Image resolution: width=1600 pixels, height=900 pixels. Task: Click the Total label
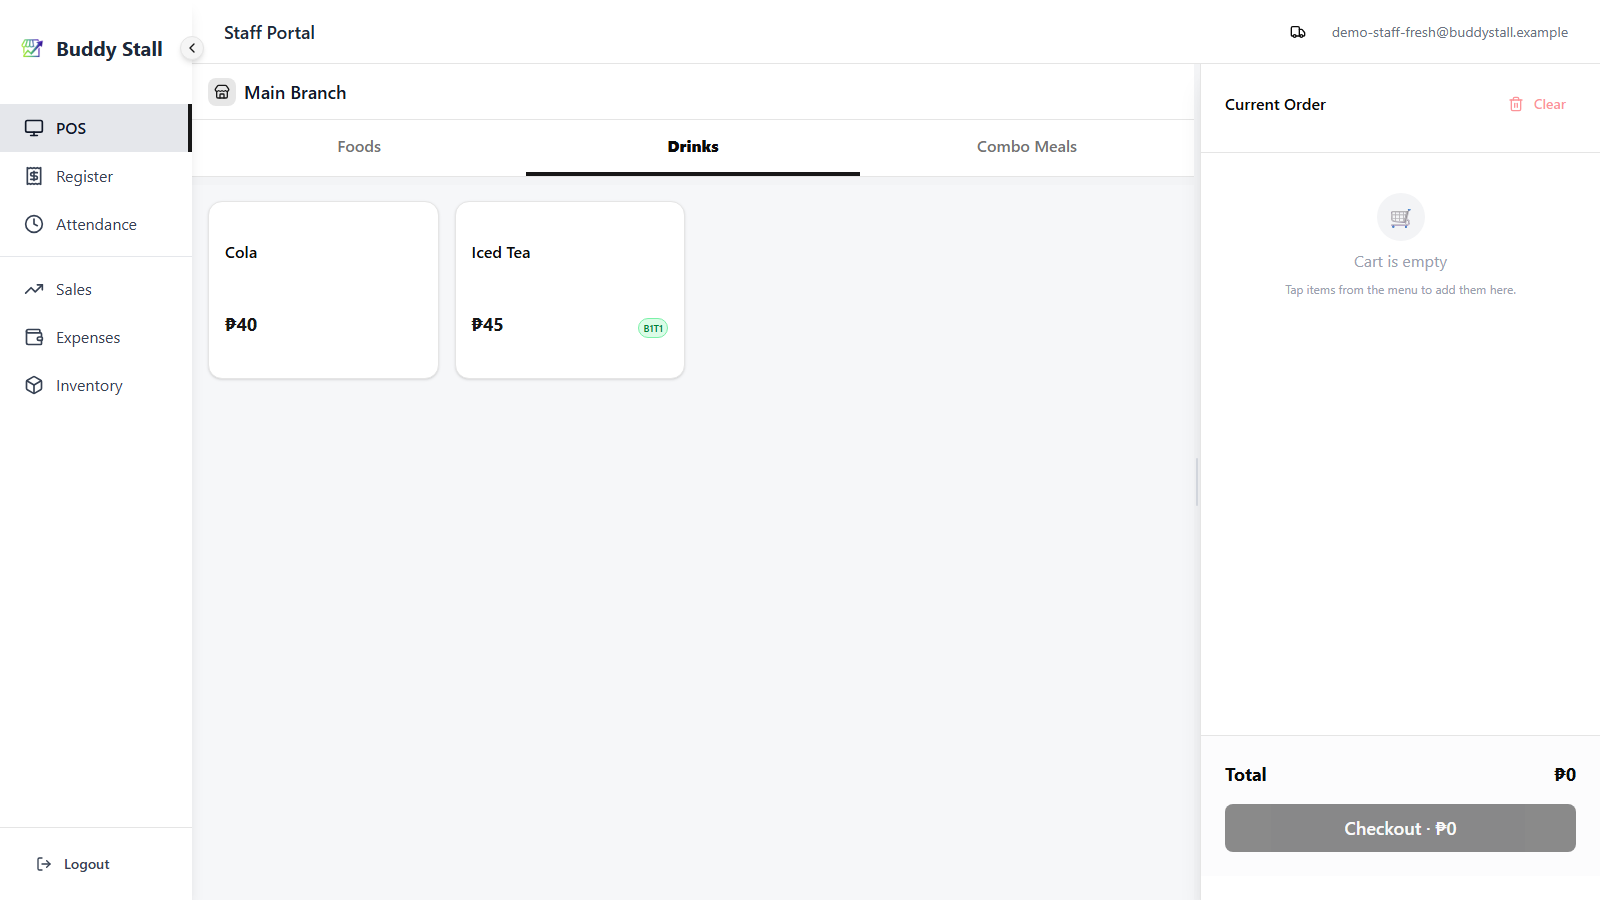[x=1246, y=774]
